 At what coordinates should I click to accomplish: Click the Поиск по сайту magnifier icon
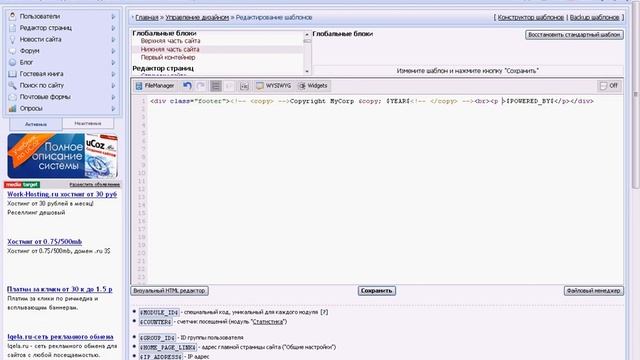(x=13, y=85)
